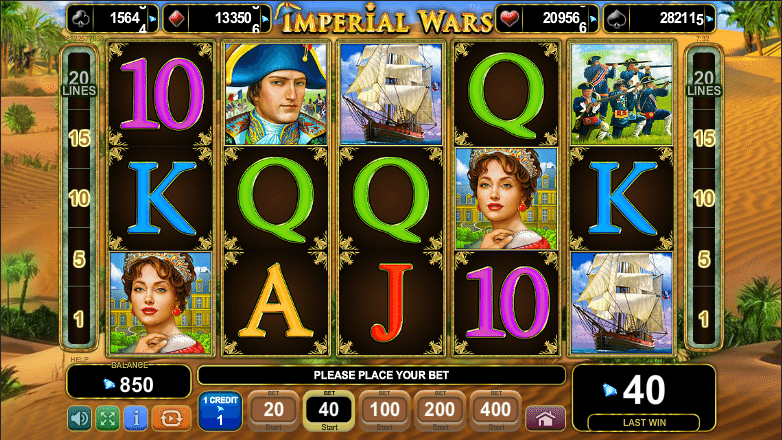Start spin with bet 20

click(x=273, y=412)
